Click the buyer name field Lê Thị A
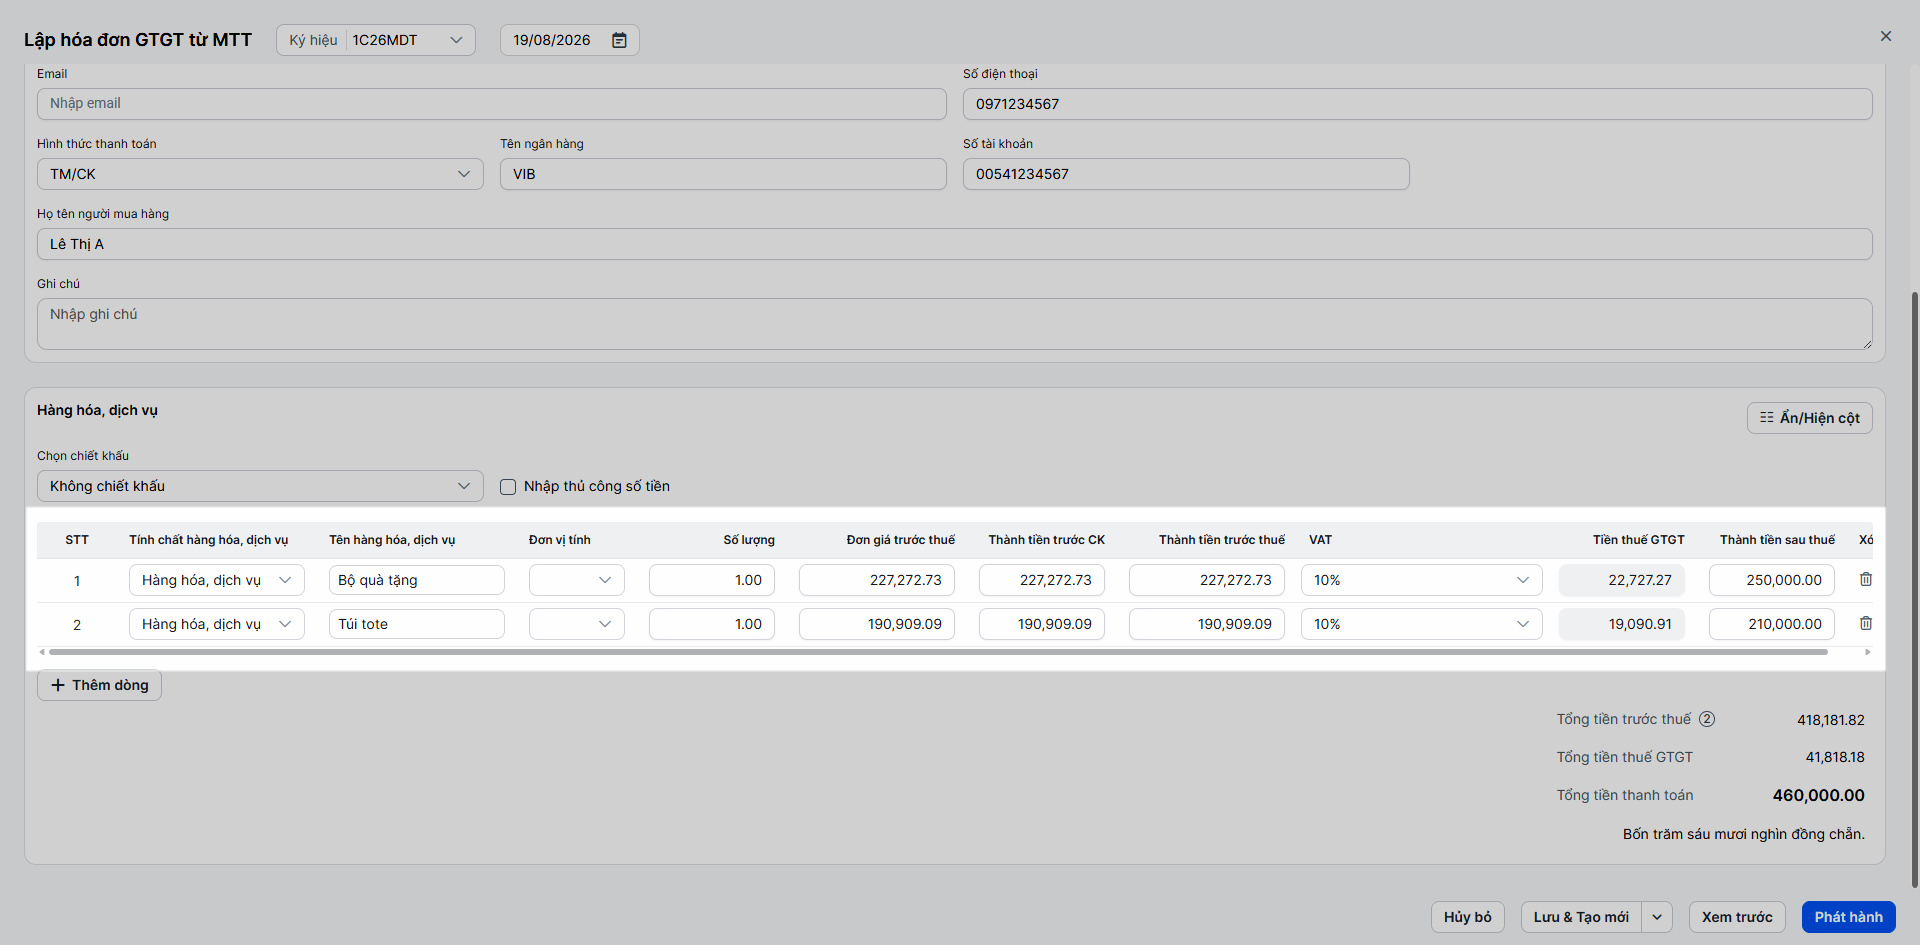1920x945 pixels. click(x=954, y=244)
